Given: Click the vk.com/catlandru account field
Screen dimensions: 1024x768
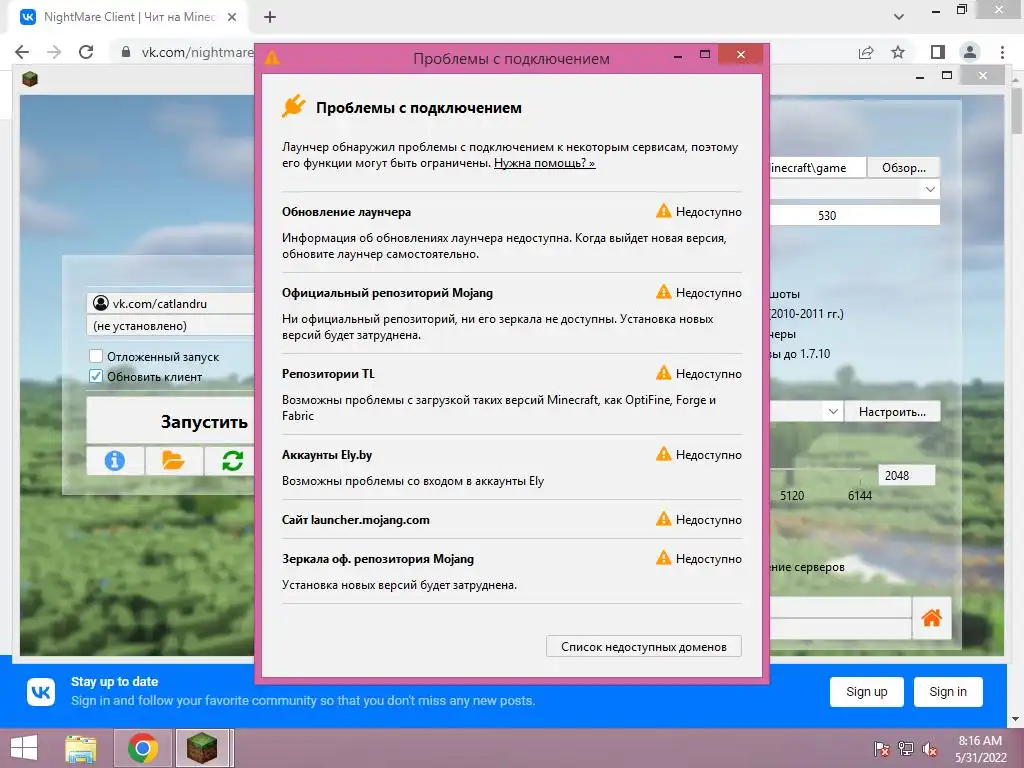Looking at the screenshot, I should click(171, 303).
